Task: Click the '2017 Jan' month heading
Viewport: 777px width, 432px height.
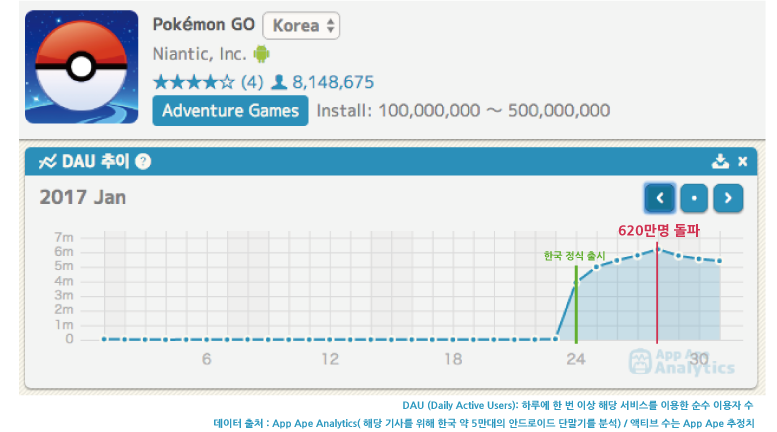Action: (x=83, y=197)
